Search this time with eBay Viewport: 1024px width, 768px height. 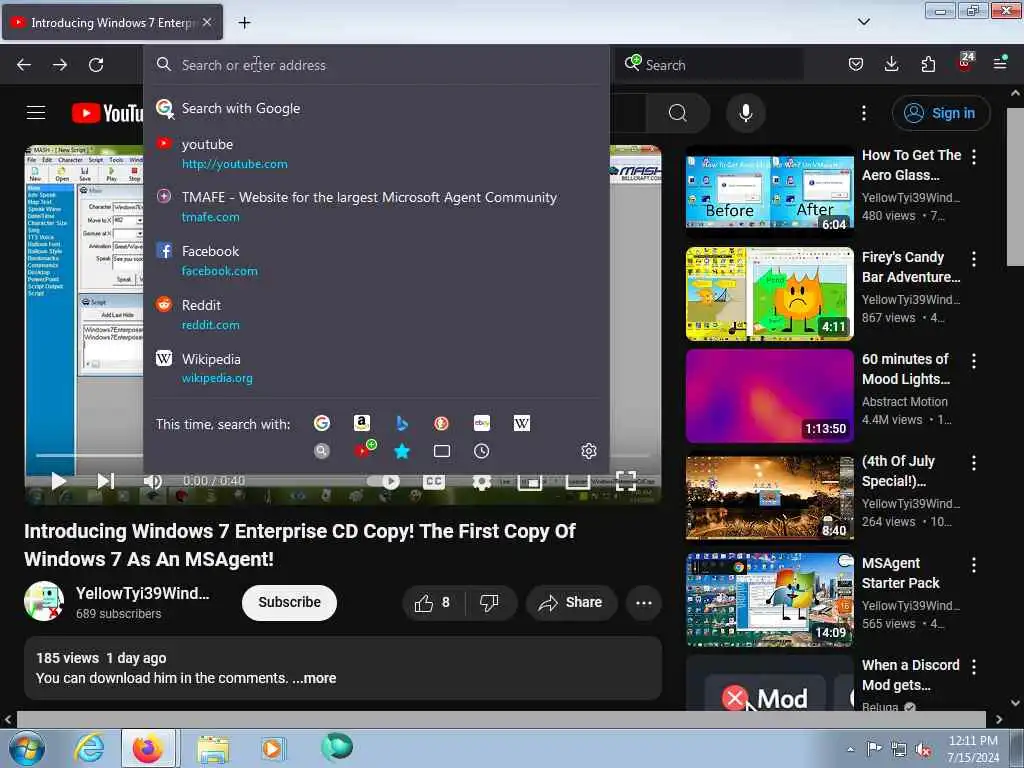tap(482, 423)
